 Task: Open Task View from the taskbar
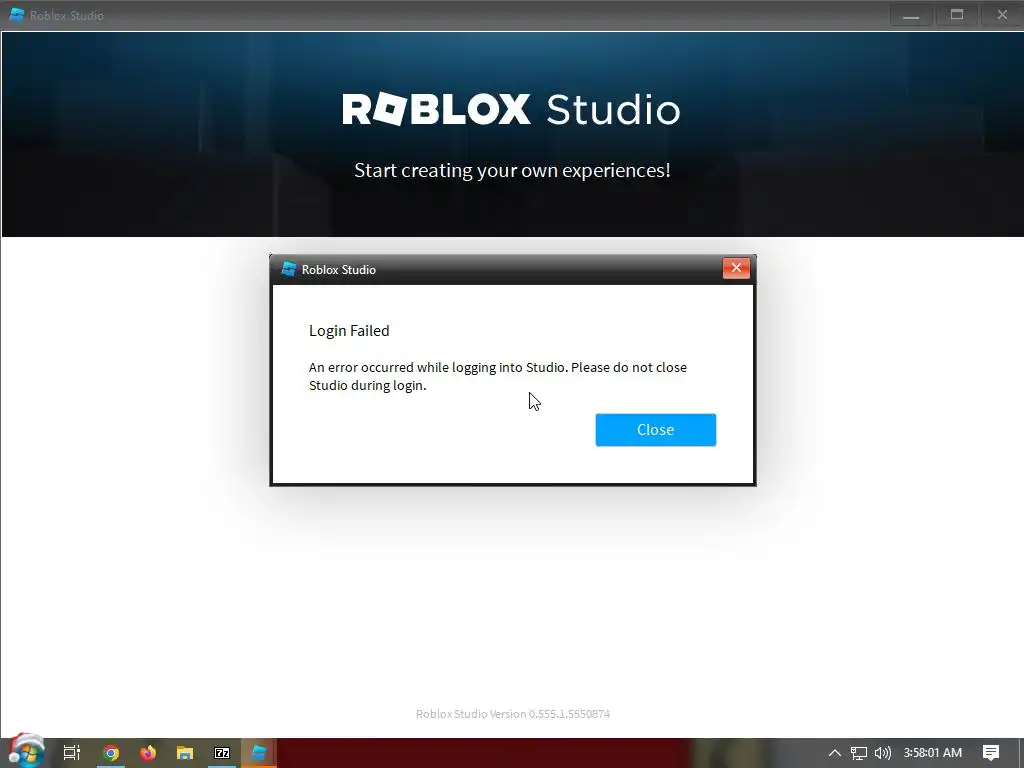pyautogui.click(x=72, y=753)
